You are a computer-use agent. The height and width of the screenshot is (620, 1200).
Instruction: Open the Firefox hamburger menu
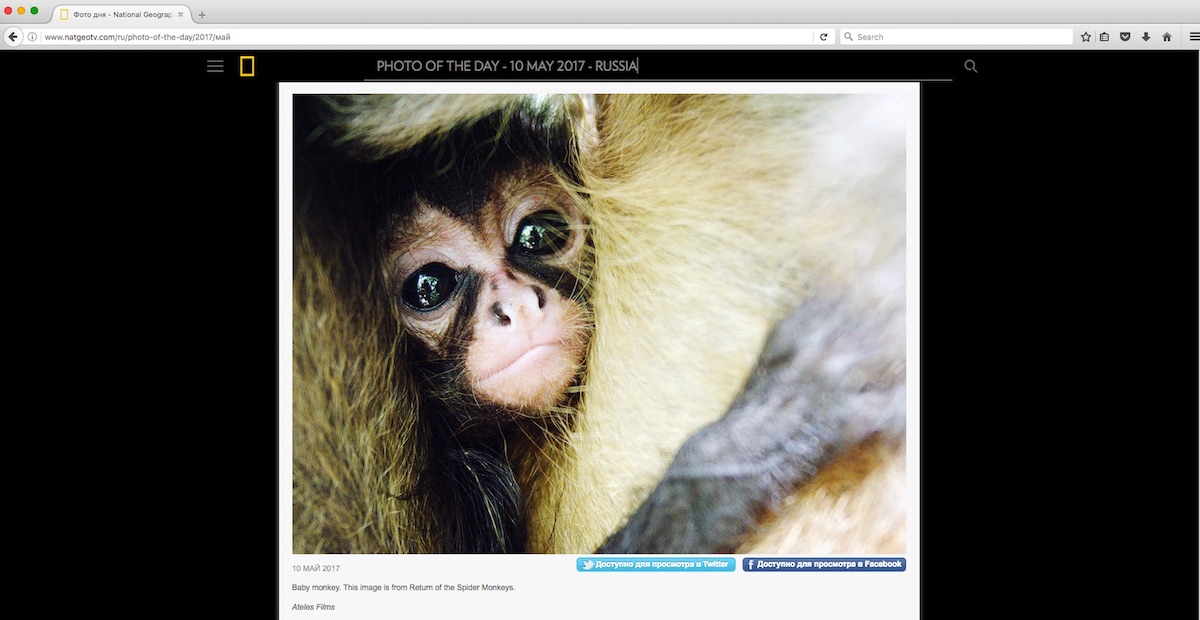[x=1194, y=37]
